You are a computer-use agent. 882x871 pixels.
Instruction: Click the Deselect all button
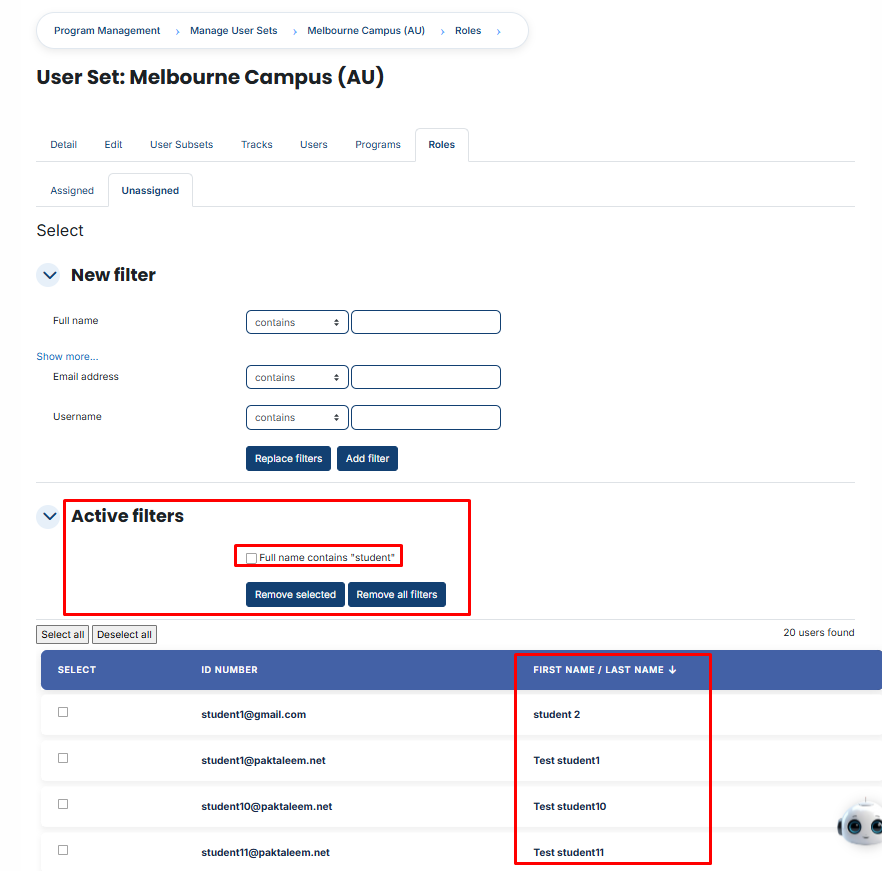point(124,635)
